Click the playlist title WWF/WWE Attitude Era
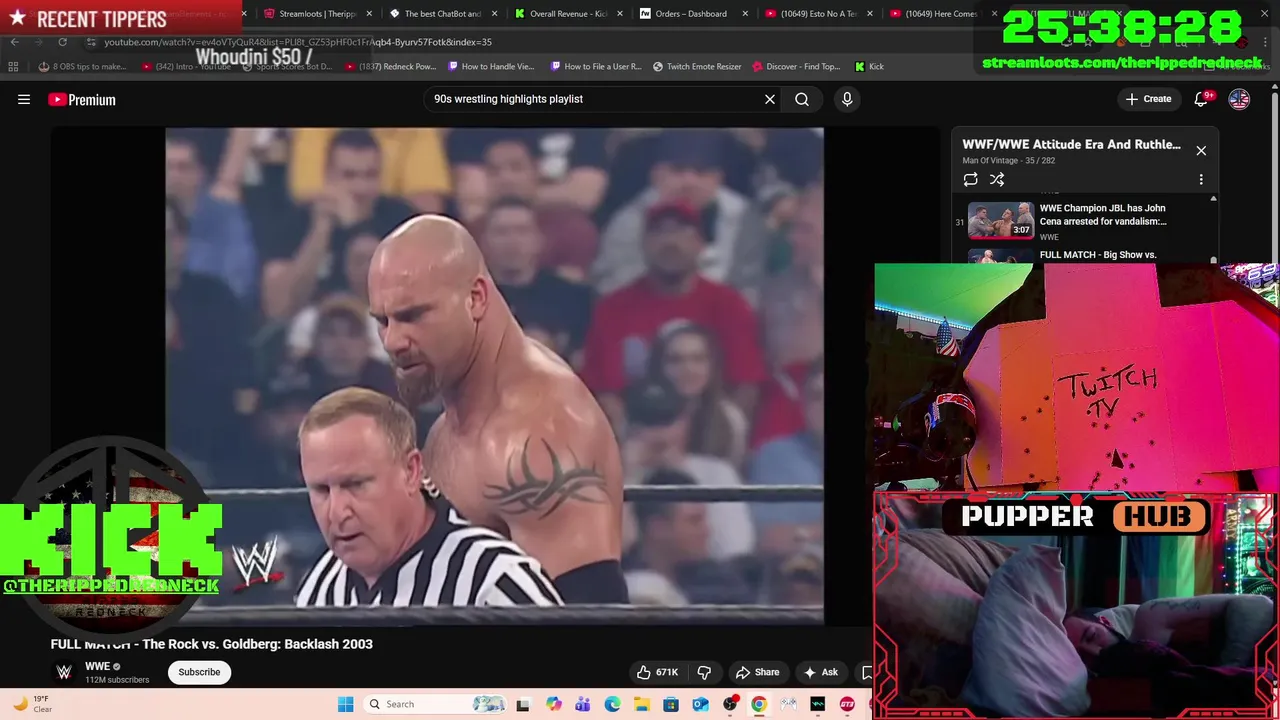Image resolution: width=1280 pixels, height=720 pixels. tap(1071, 144)
